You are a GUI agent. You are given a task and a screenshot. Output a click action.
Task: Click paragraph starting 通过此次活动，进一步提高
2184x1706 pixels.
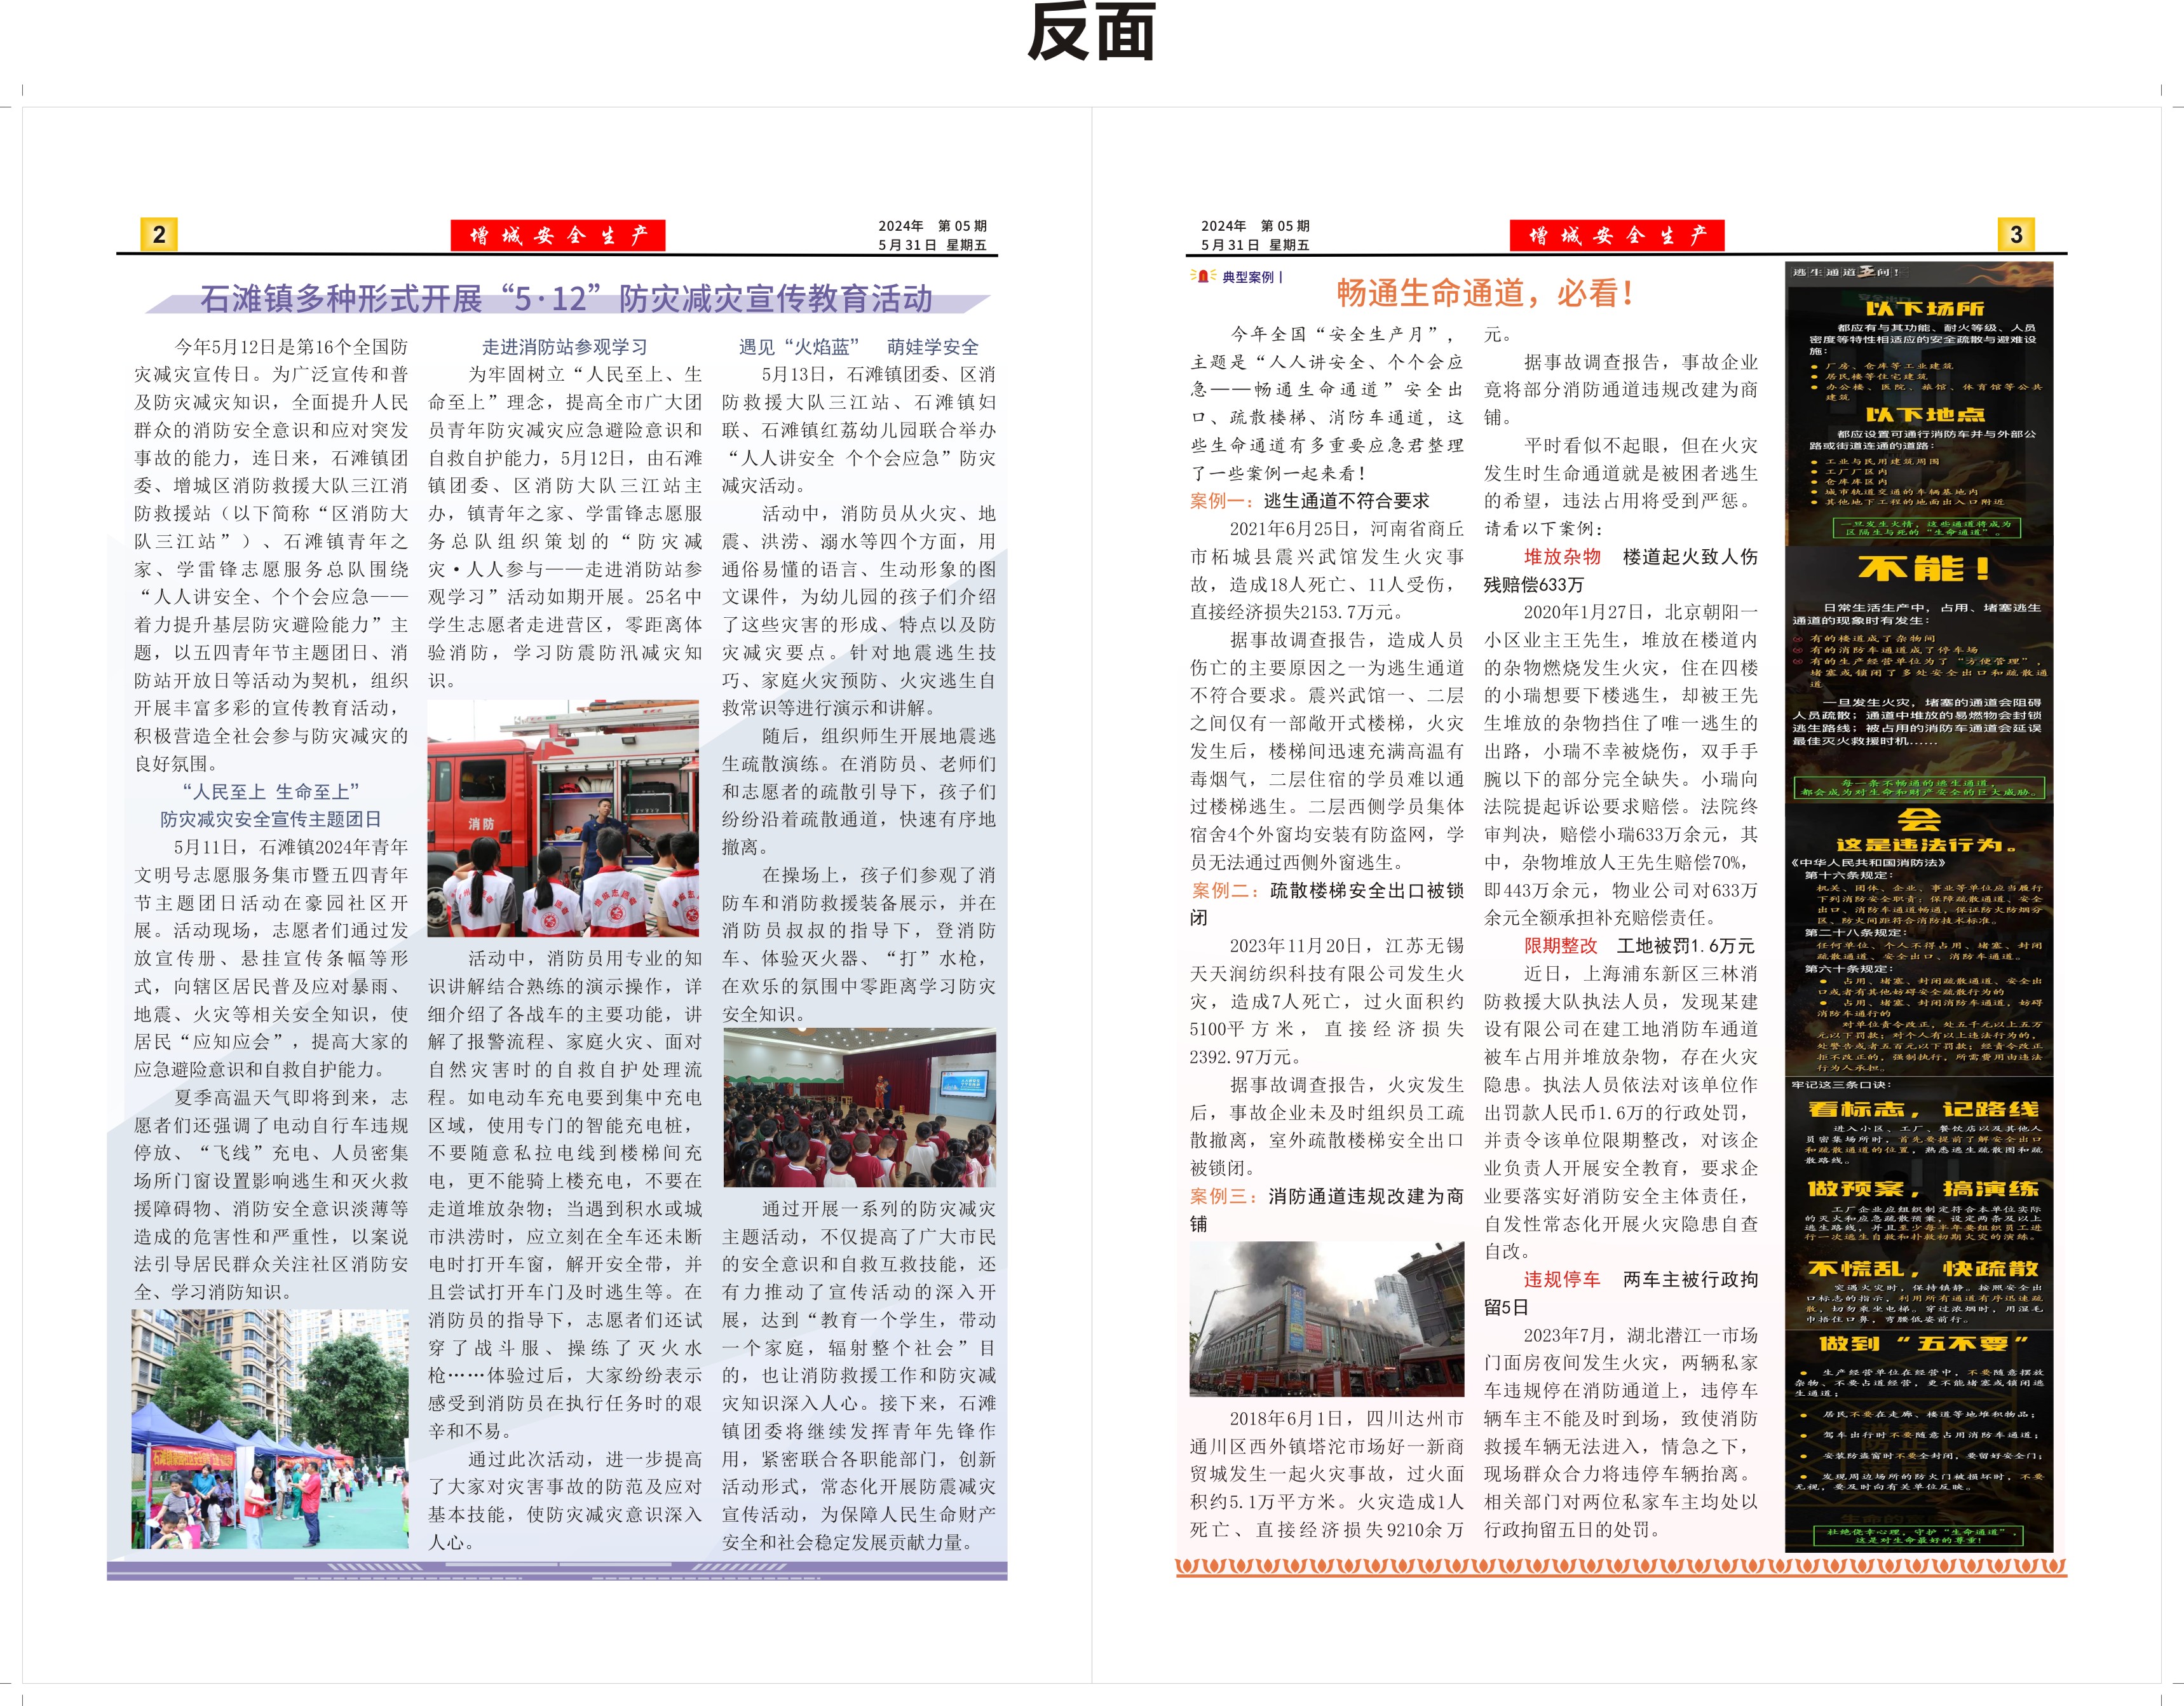(x=565, y=1501)
